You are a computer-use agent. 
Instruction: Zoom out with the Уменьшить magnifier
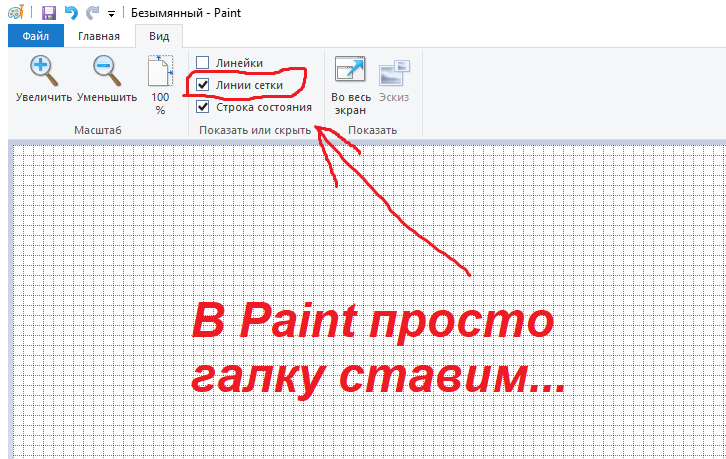(107, 78)
